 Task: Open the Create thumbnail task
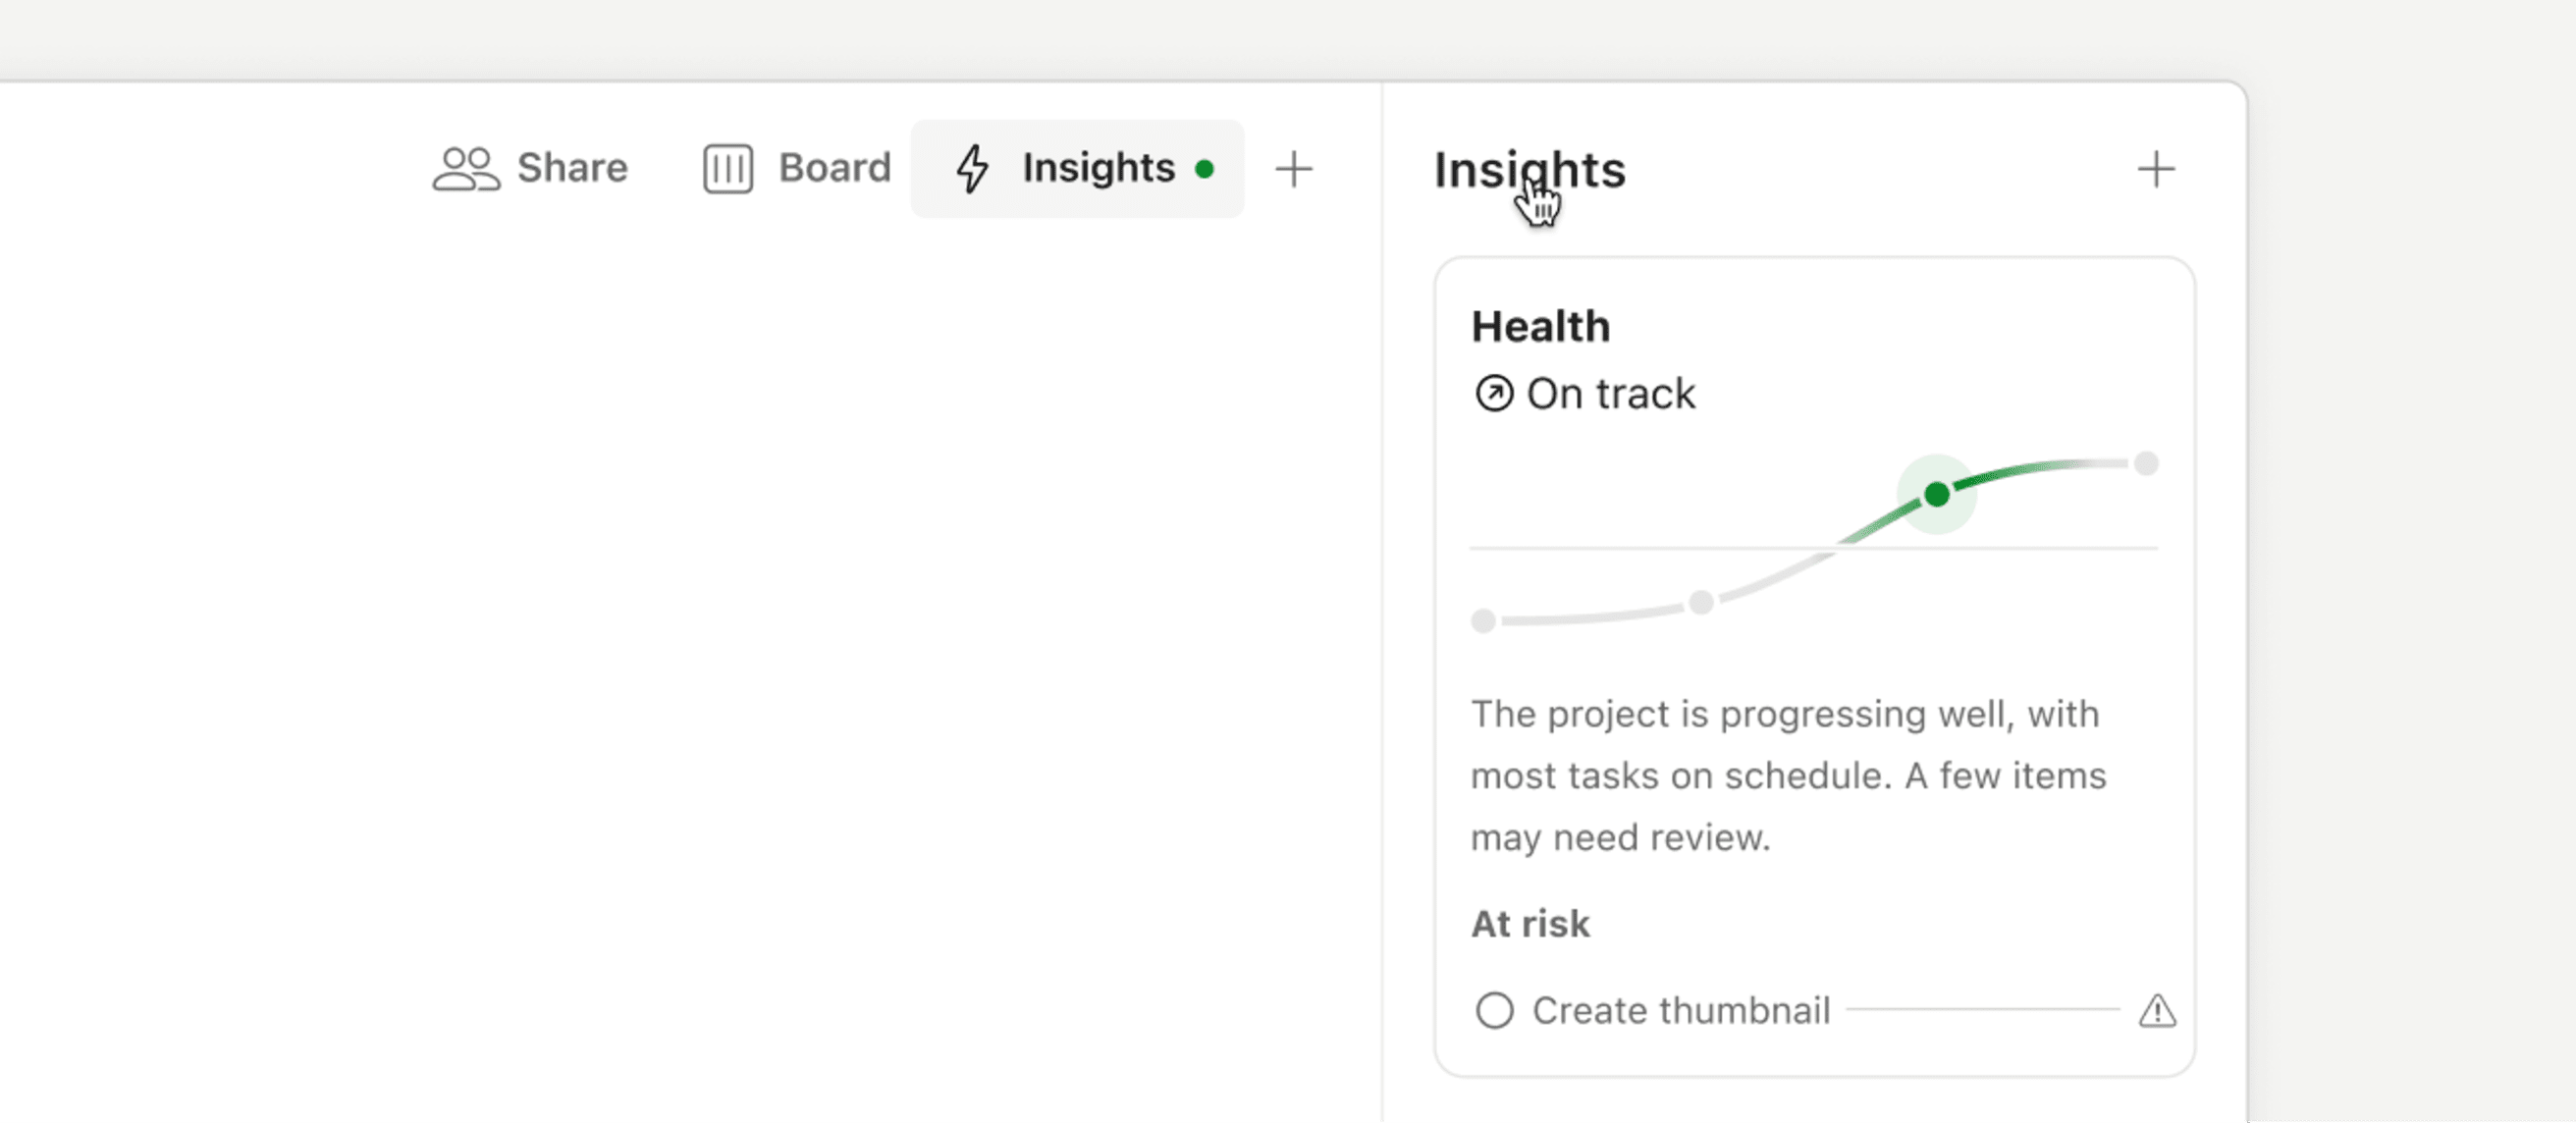tap(1680, 1011)
